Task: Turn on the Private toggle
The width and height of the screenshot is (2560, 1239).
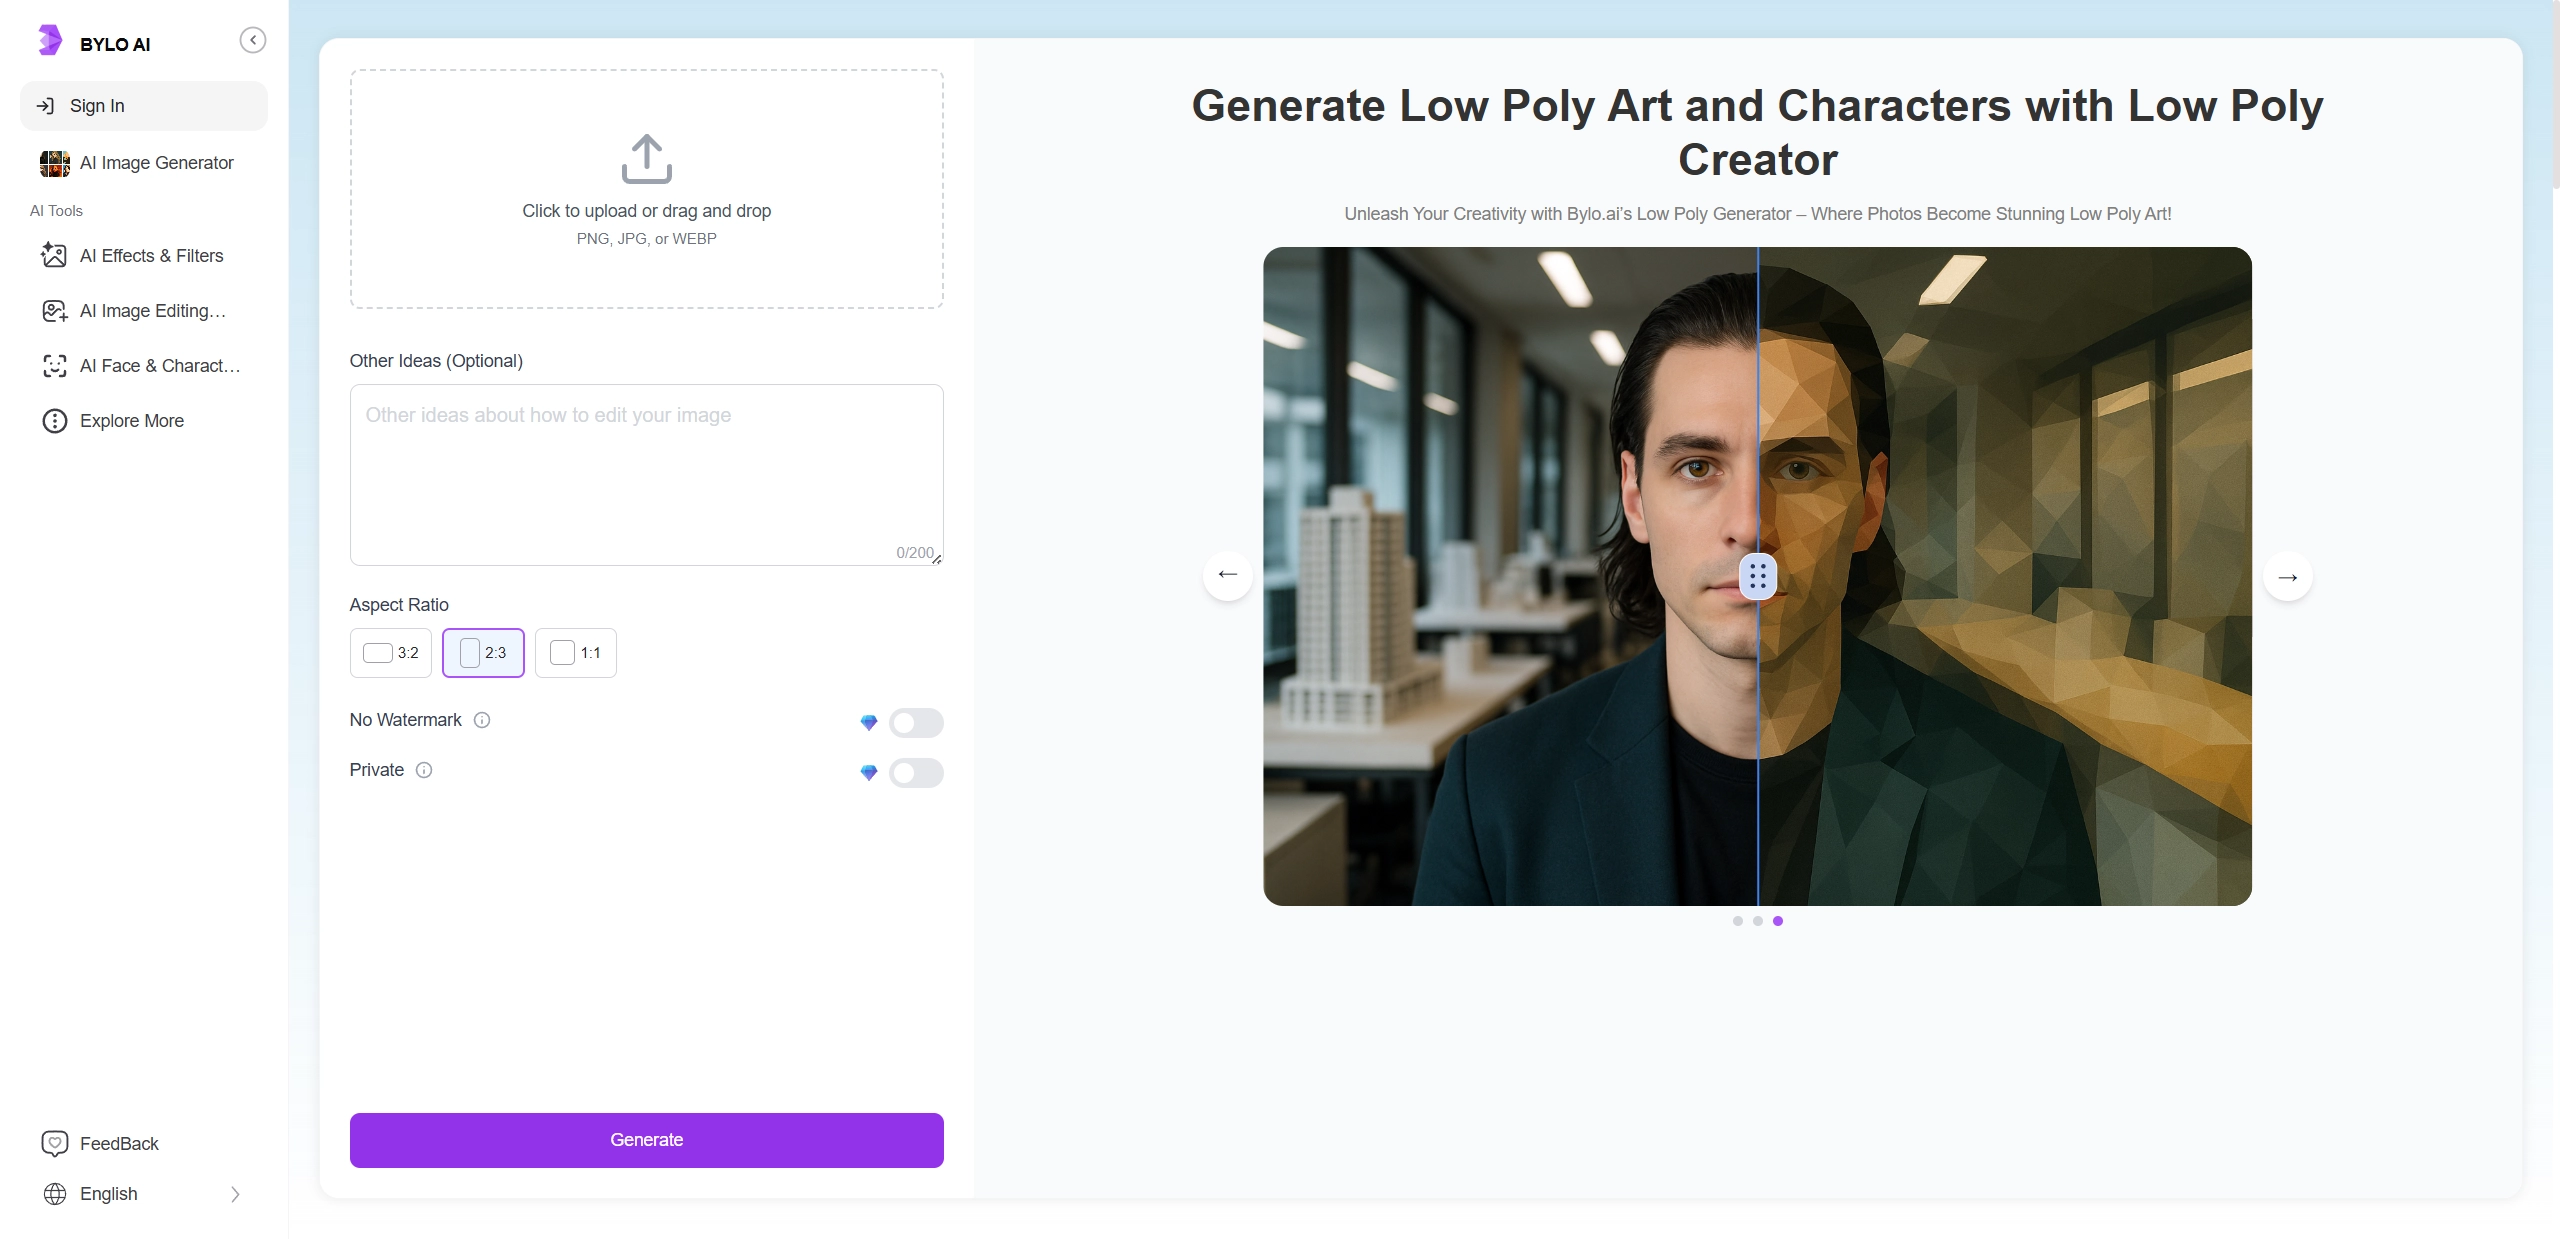Action: tap(915, 773)
